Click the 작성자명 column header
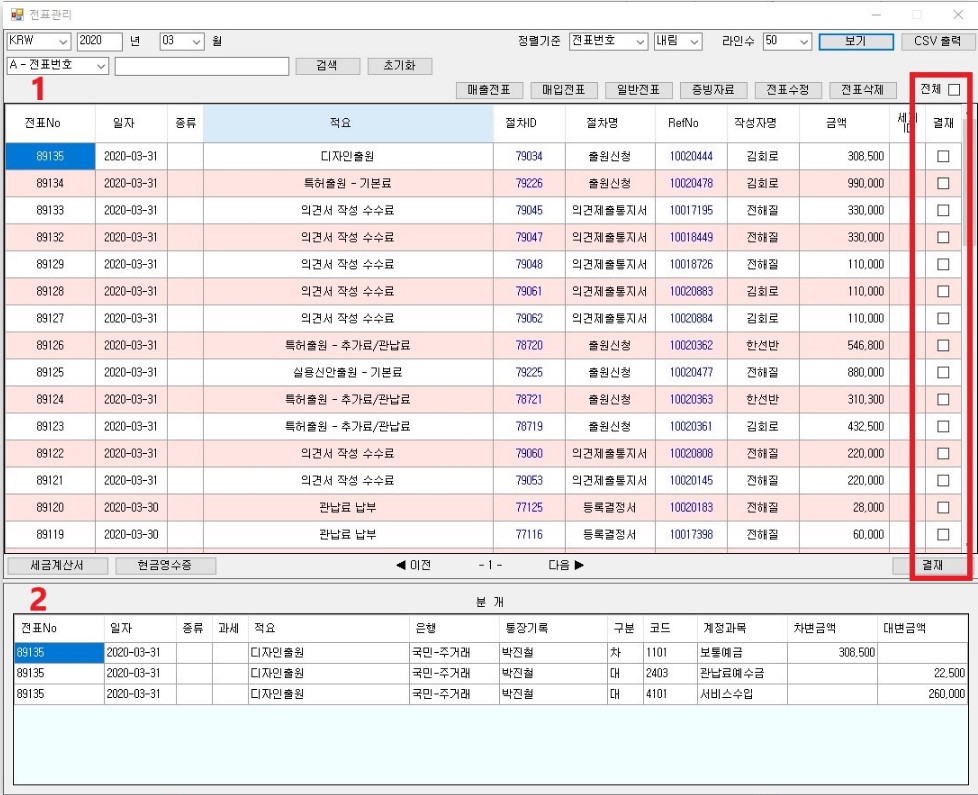The width and height of the screenshot is (978, 795). click(x=763, y=123)
